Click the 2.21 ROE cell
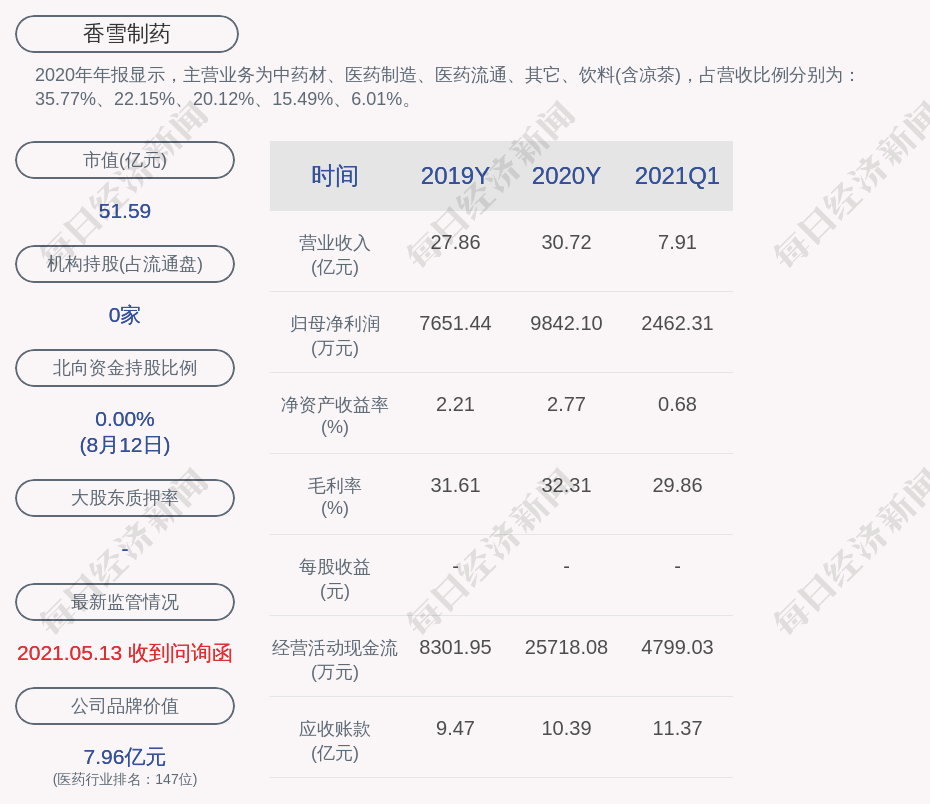Viewport: 930px width, 804px height. (x=455, y=404)
